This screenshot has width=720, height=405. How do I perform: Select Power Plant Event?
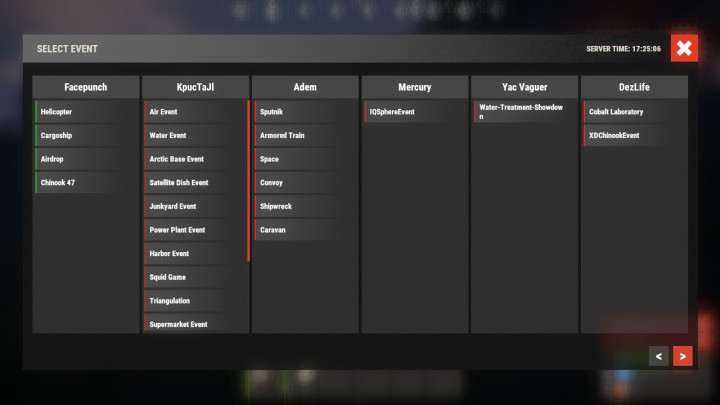click(195, 230)
